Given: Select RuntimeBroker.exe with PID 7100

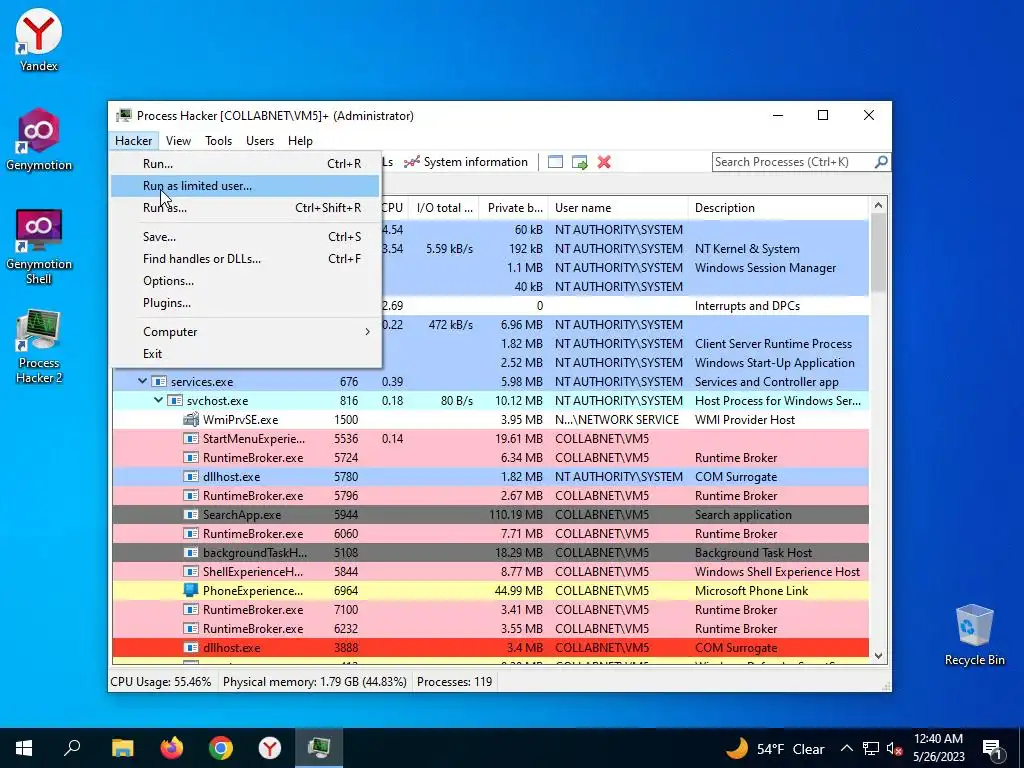Looking at the screenshot, I should (490, 610).
